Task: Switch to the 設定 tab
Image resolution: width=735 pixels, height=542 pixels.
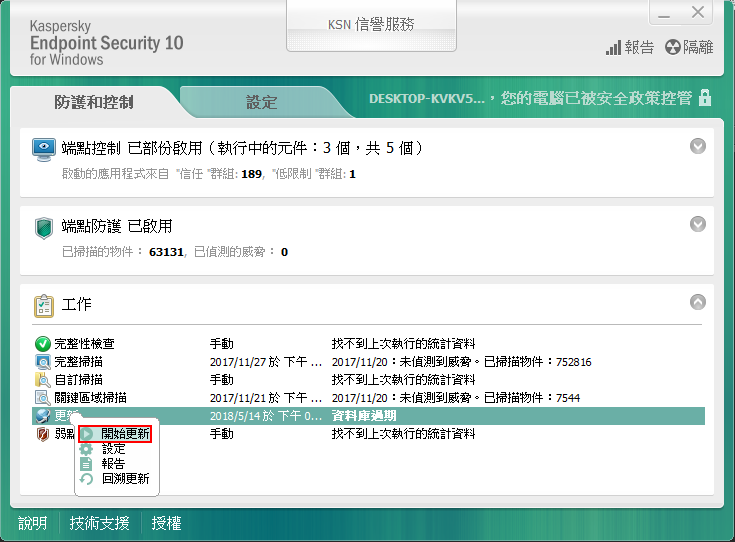Action: pyautogui.click(x=262, y=102)
